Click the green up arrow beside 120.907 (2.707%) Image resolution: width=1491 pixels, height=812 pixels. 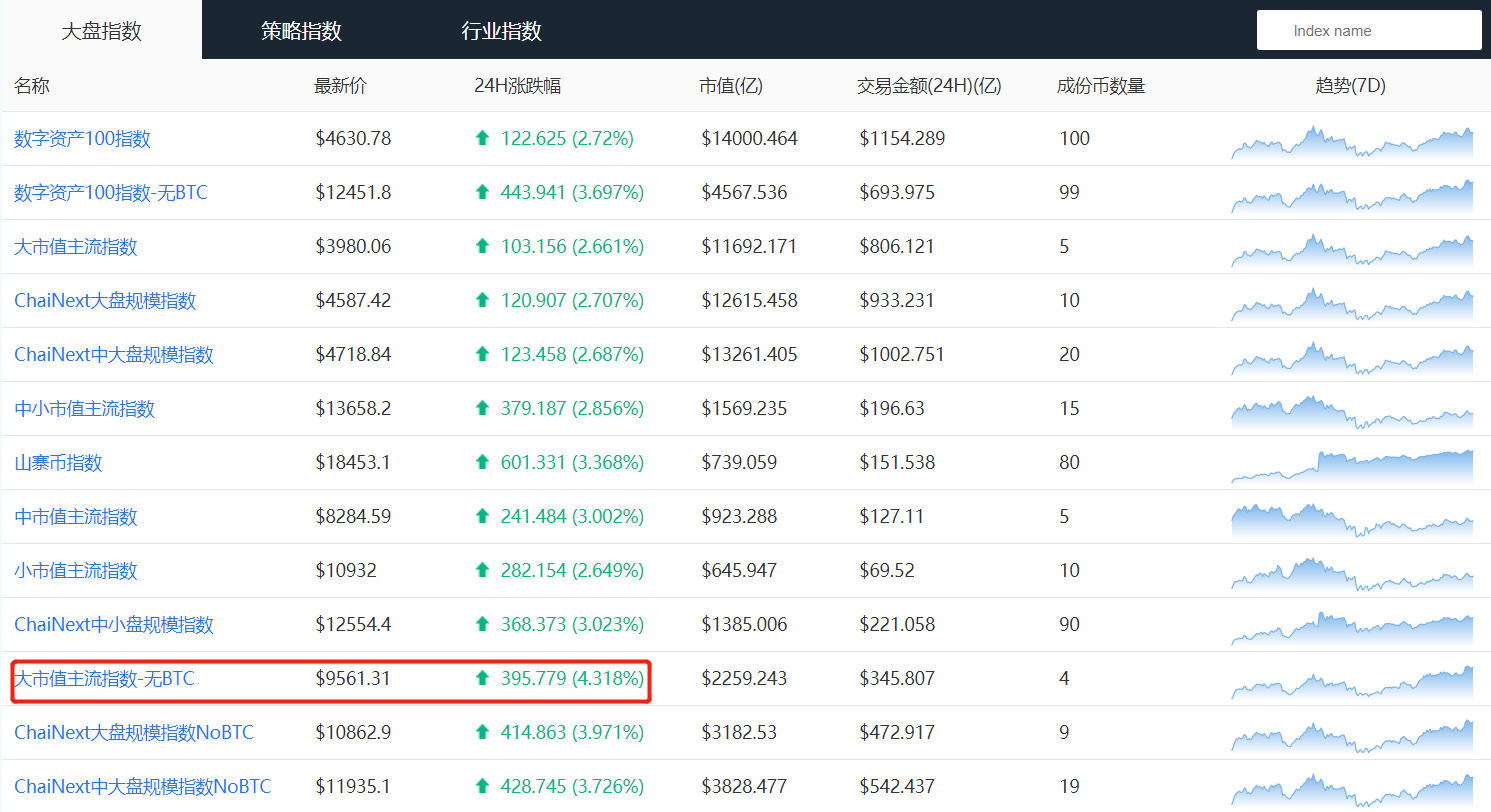pyautogui.click(x=483, y=300)
